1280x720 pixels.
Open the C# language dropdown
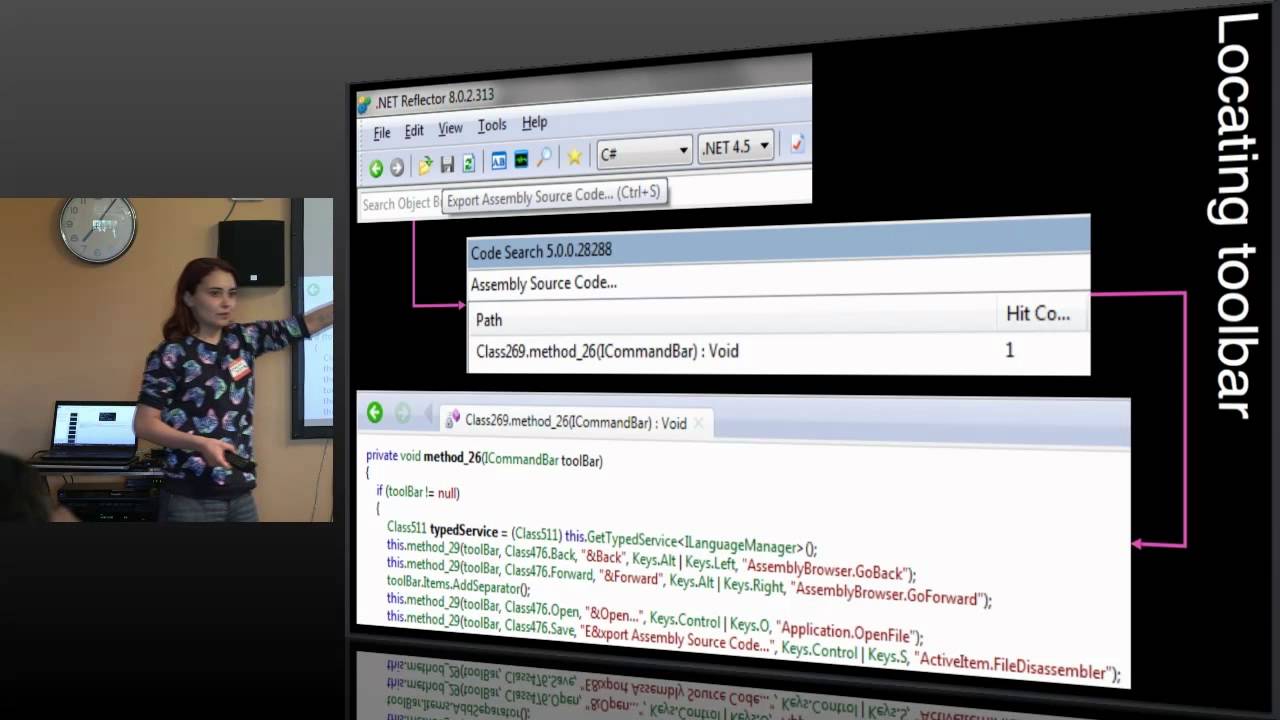pos(644,153)
